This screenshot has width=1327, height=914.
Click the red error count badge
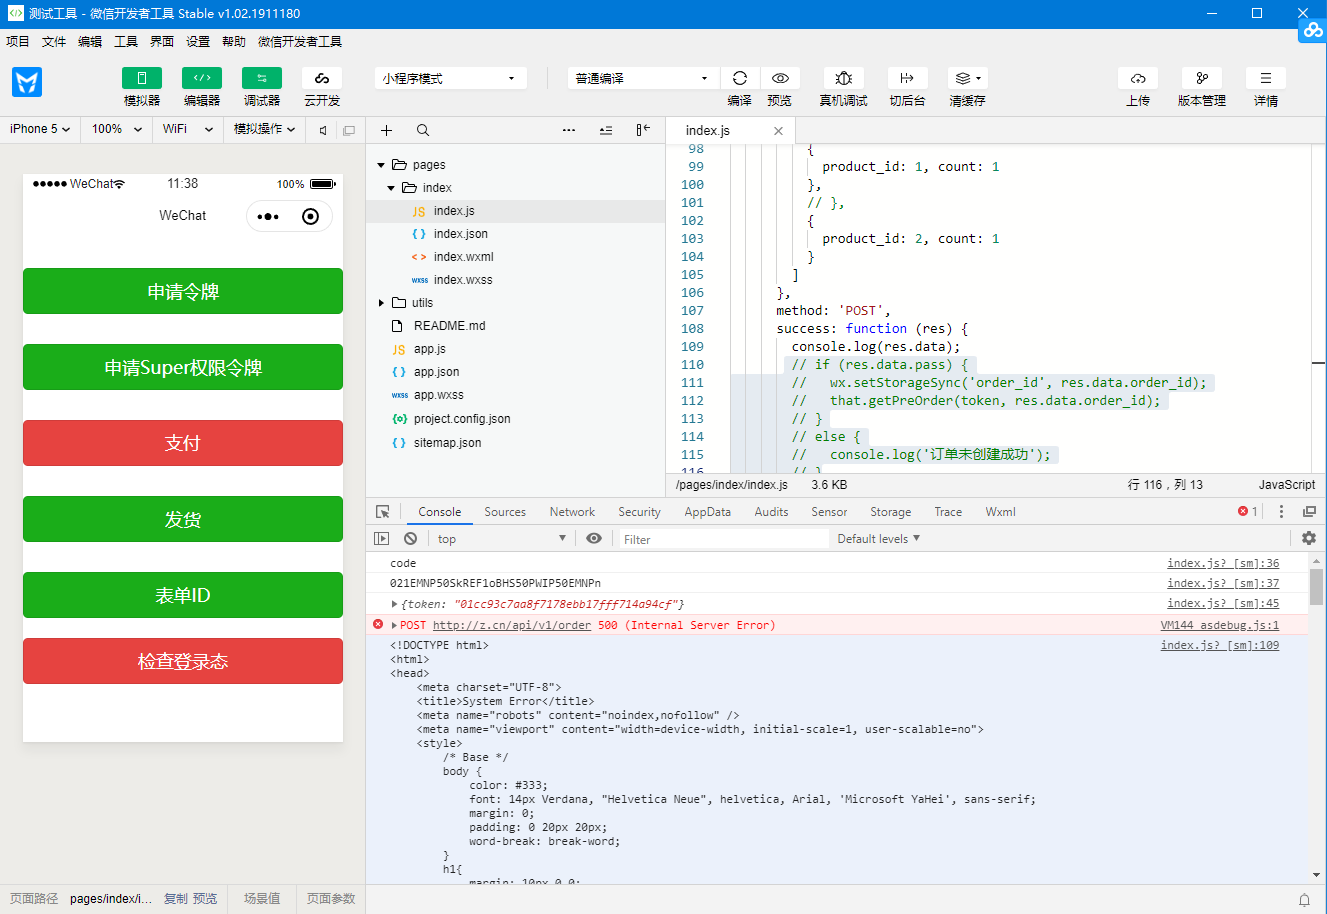pos(1247,512)
